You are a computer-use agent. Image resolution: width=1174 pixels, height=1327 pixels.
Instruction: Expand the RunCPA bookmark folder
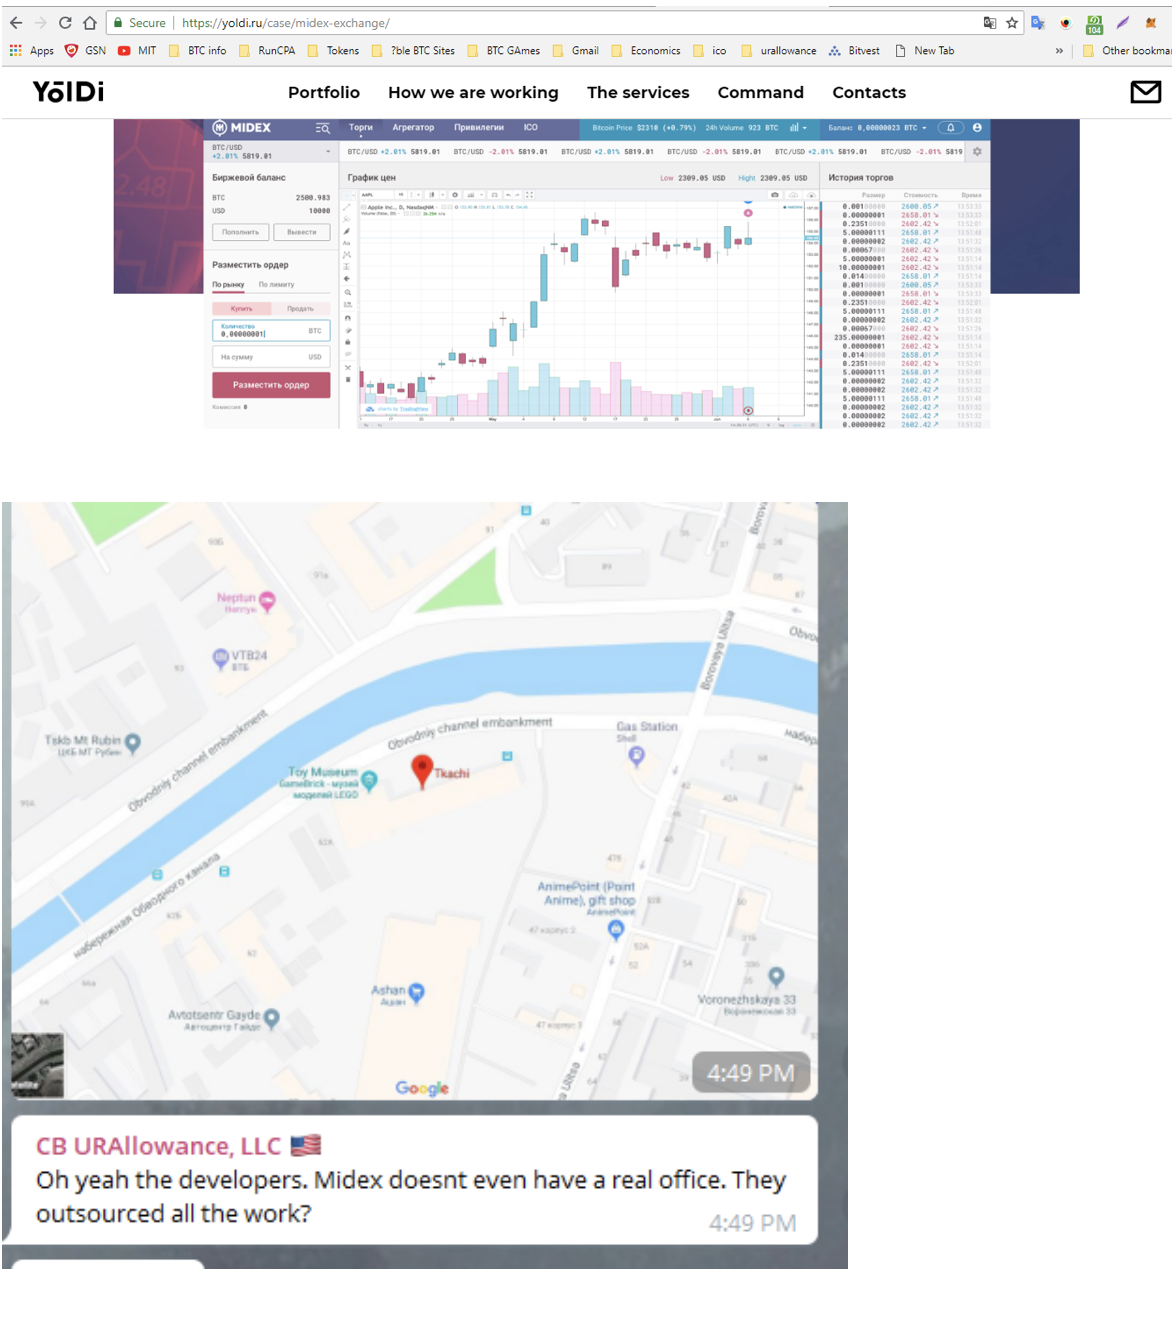(266, 50)
